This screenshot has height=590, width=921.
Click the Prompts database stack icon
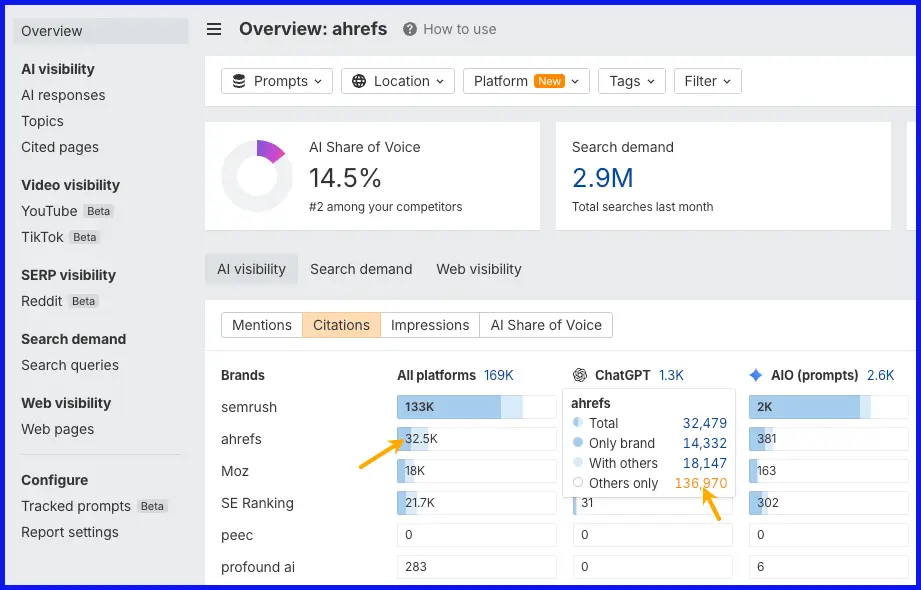coord(239,81)
